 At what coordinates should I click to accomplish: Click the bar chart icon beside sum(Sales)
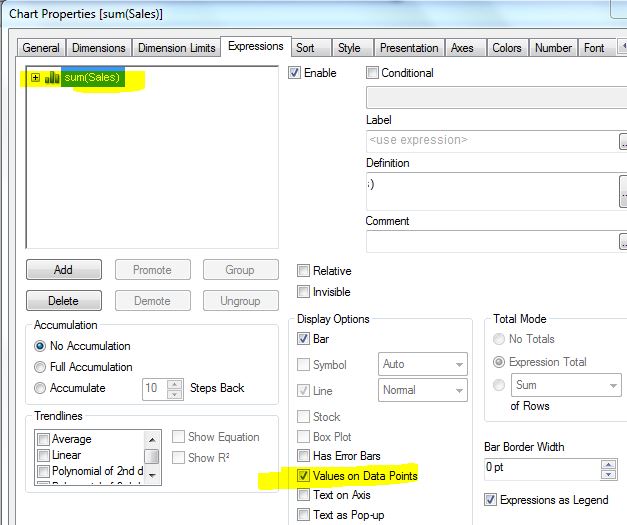(52, 78)
